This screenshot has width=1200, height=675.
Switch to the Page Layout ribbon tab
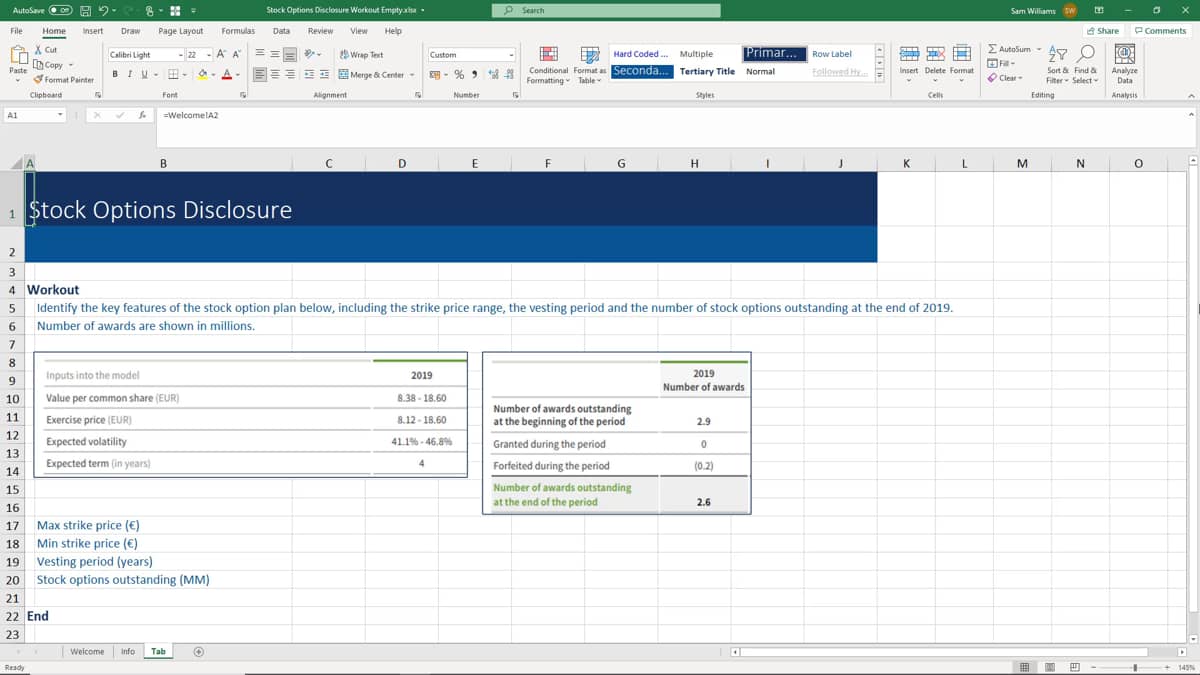(x=181, y=31)
